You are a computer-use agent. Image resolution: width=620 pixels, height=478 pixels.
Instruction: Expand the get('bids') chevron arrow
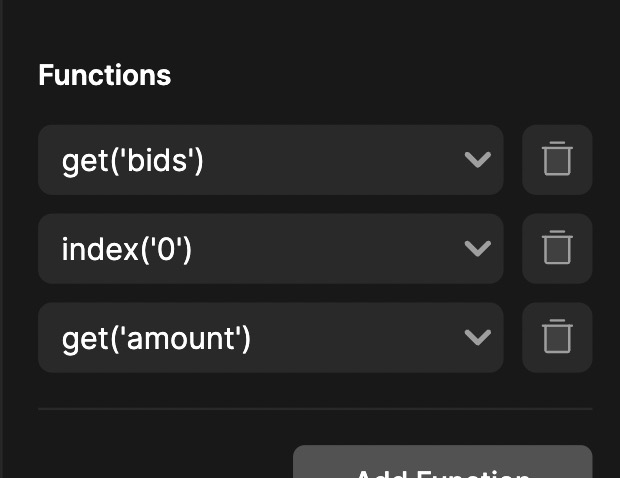pos(478,160)
